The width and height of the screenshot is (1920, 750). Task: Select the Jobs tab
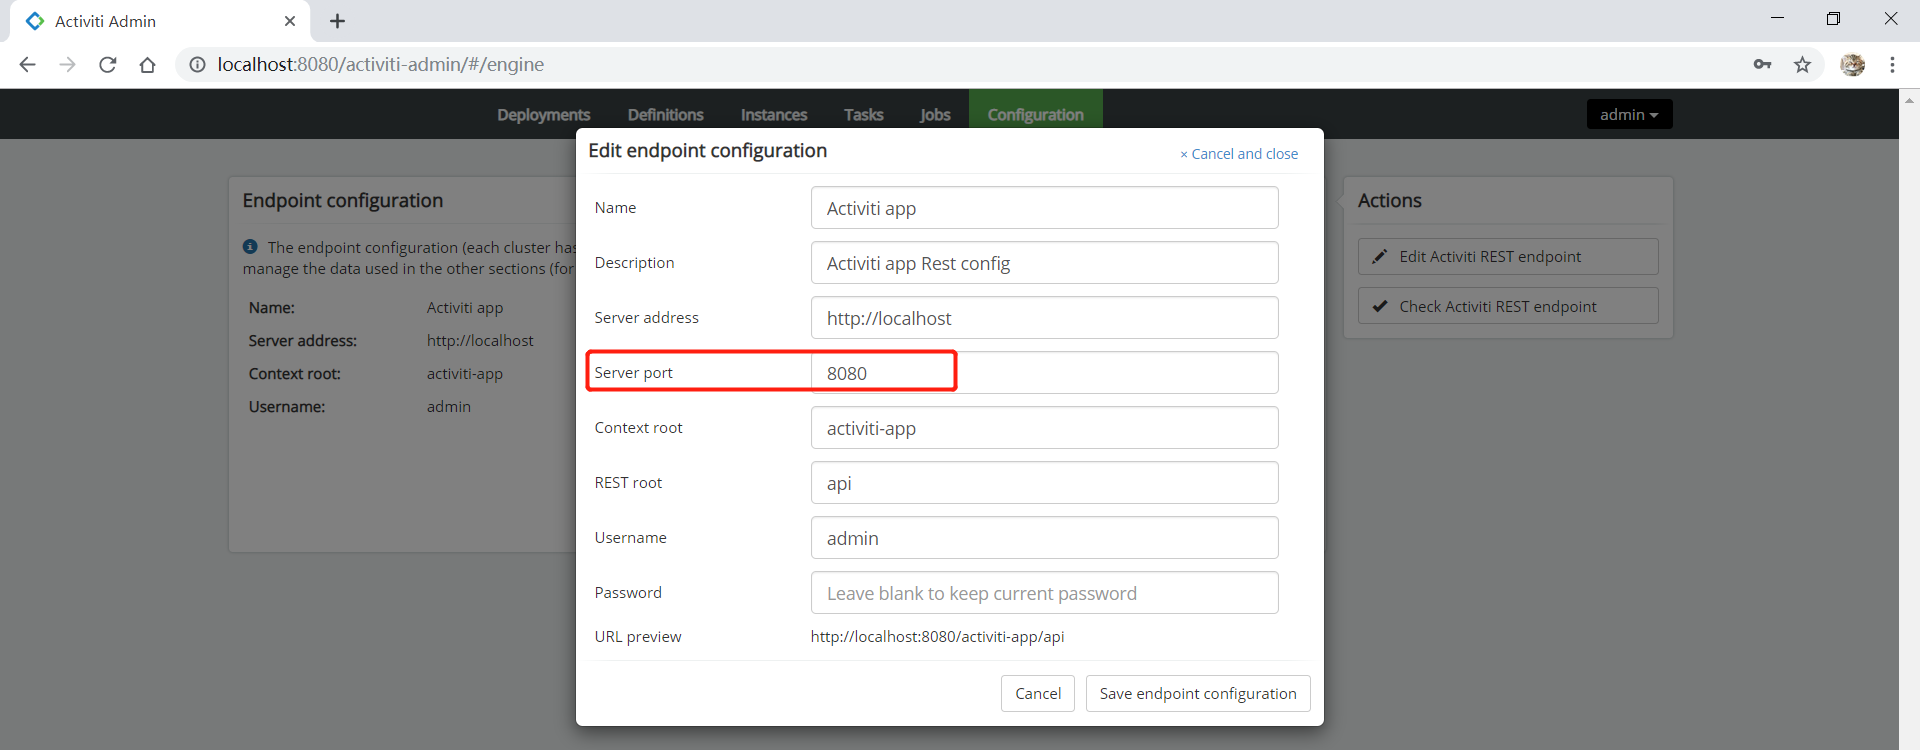point(935,115)
